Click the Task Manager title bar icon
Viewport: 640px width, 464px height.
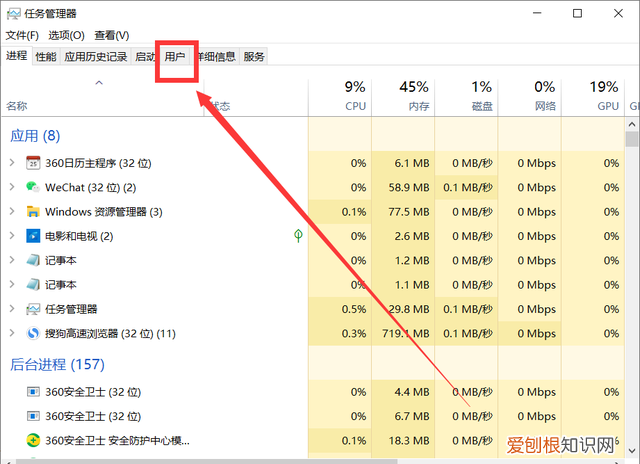[x=14, y=14]
